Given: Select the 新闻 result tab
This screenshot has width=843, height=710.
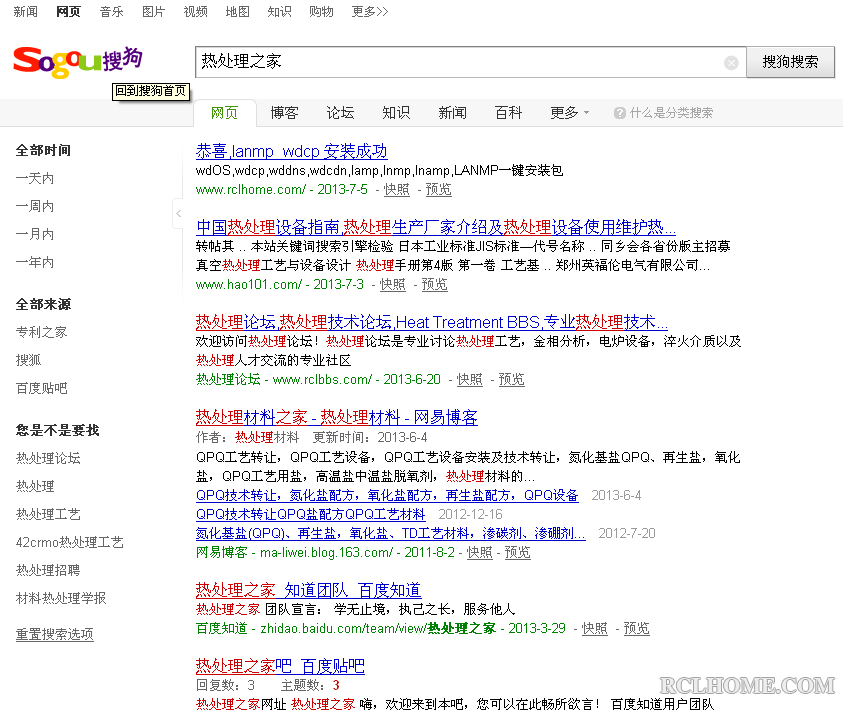Looking at the screenshot, I should coord(452,113).
